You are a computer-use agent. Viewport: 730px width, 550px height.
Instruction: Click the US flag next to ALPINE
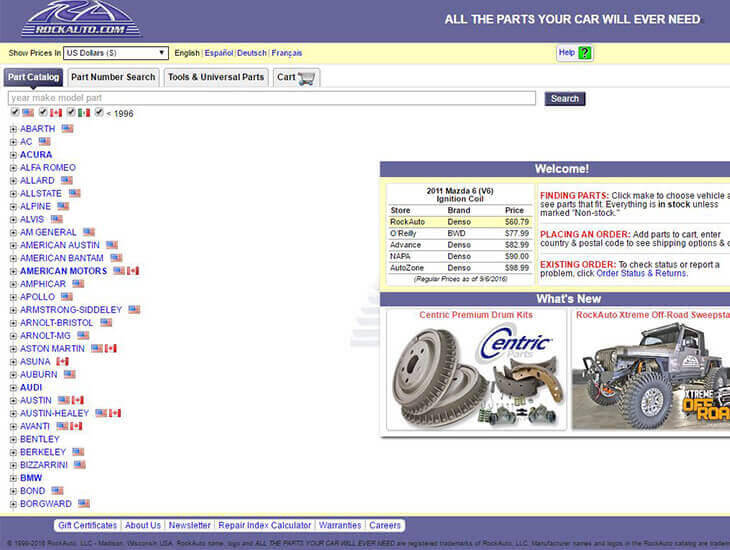(x=63, y=206)
